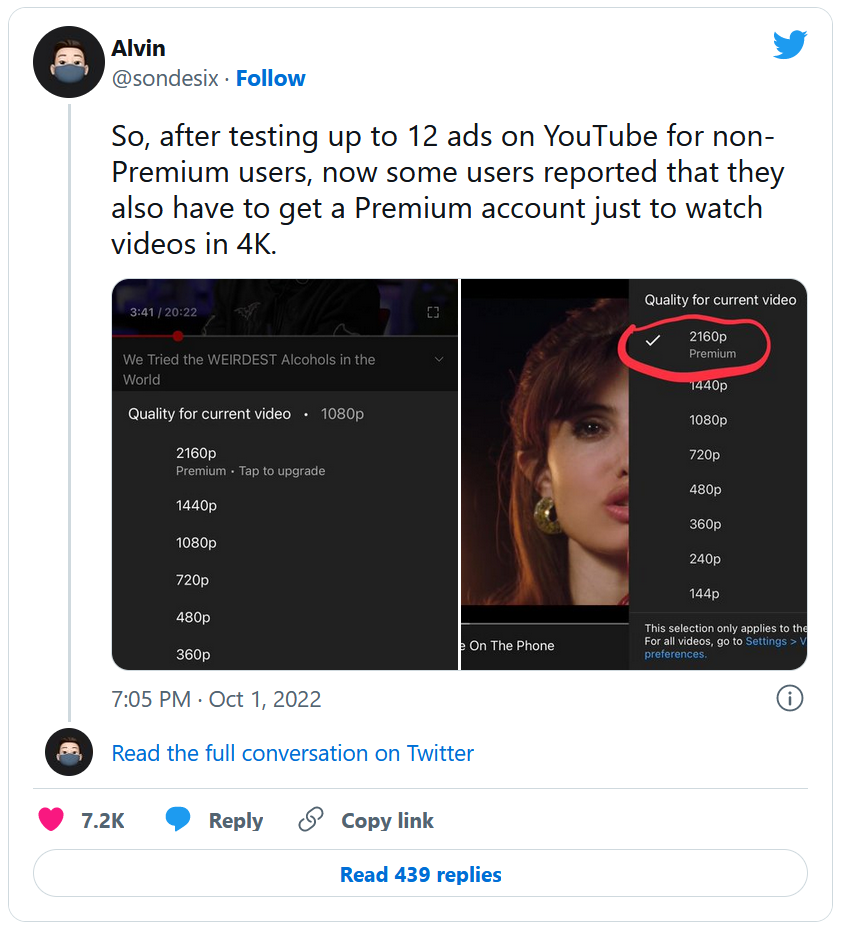The width and height of the screenshot is (841, 930).
Task: Click the blue reply bubble icon
Action: (x=178, y=820)
